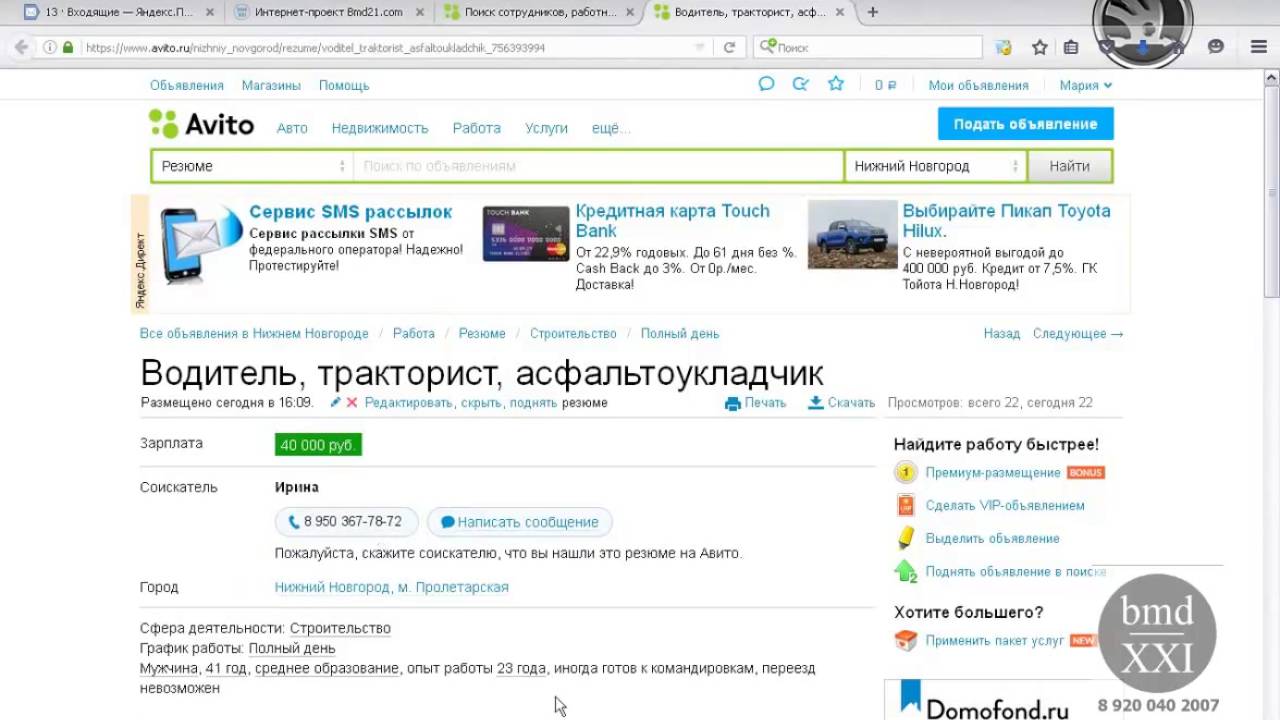Screen dimensions: 1280x720
Task: Click the Firefox back arrow button
Action: [21, 47]
